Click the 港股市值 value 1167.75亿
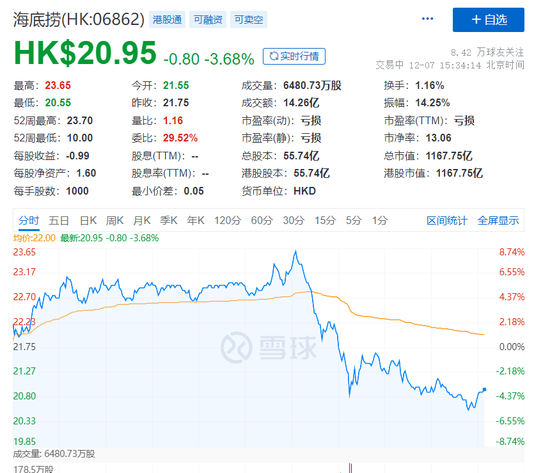 coord(460,173)
